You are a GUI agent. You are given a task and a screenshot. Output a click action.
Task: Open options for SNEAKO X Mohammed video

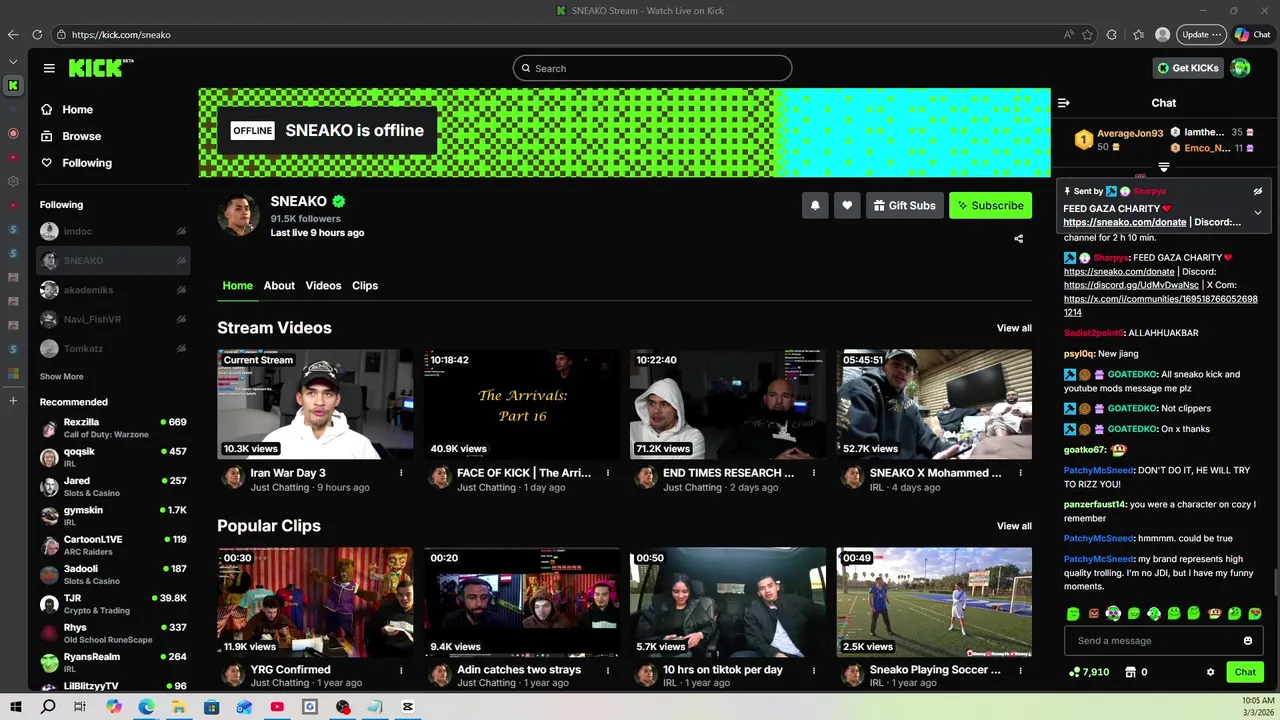1020,473
